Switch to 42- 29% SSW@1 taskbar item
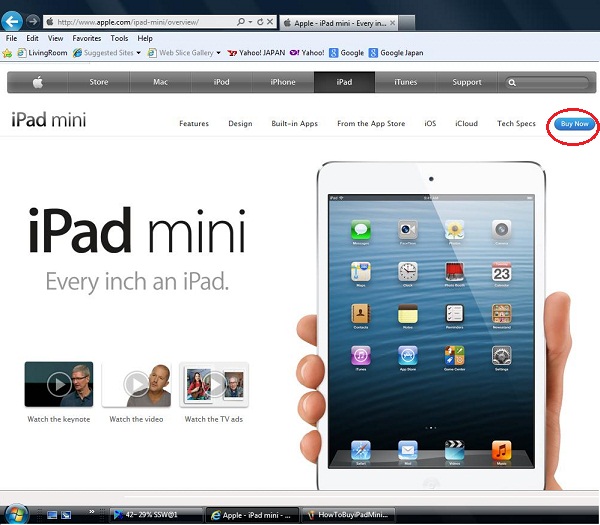 point(156,515)
